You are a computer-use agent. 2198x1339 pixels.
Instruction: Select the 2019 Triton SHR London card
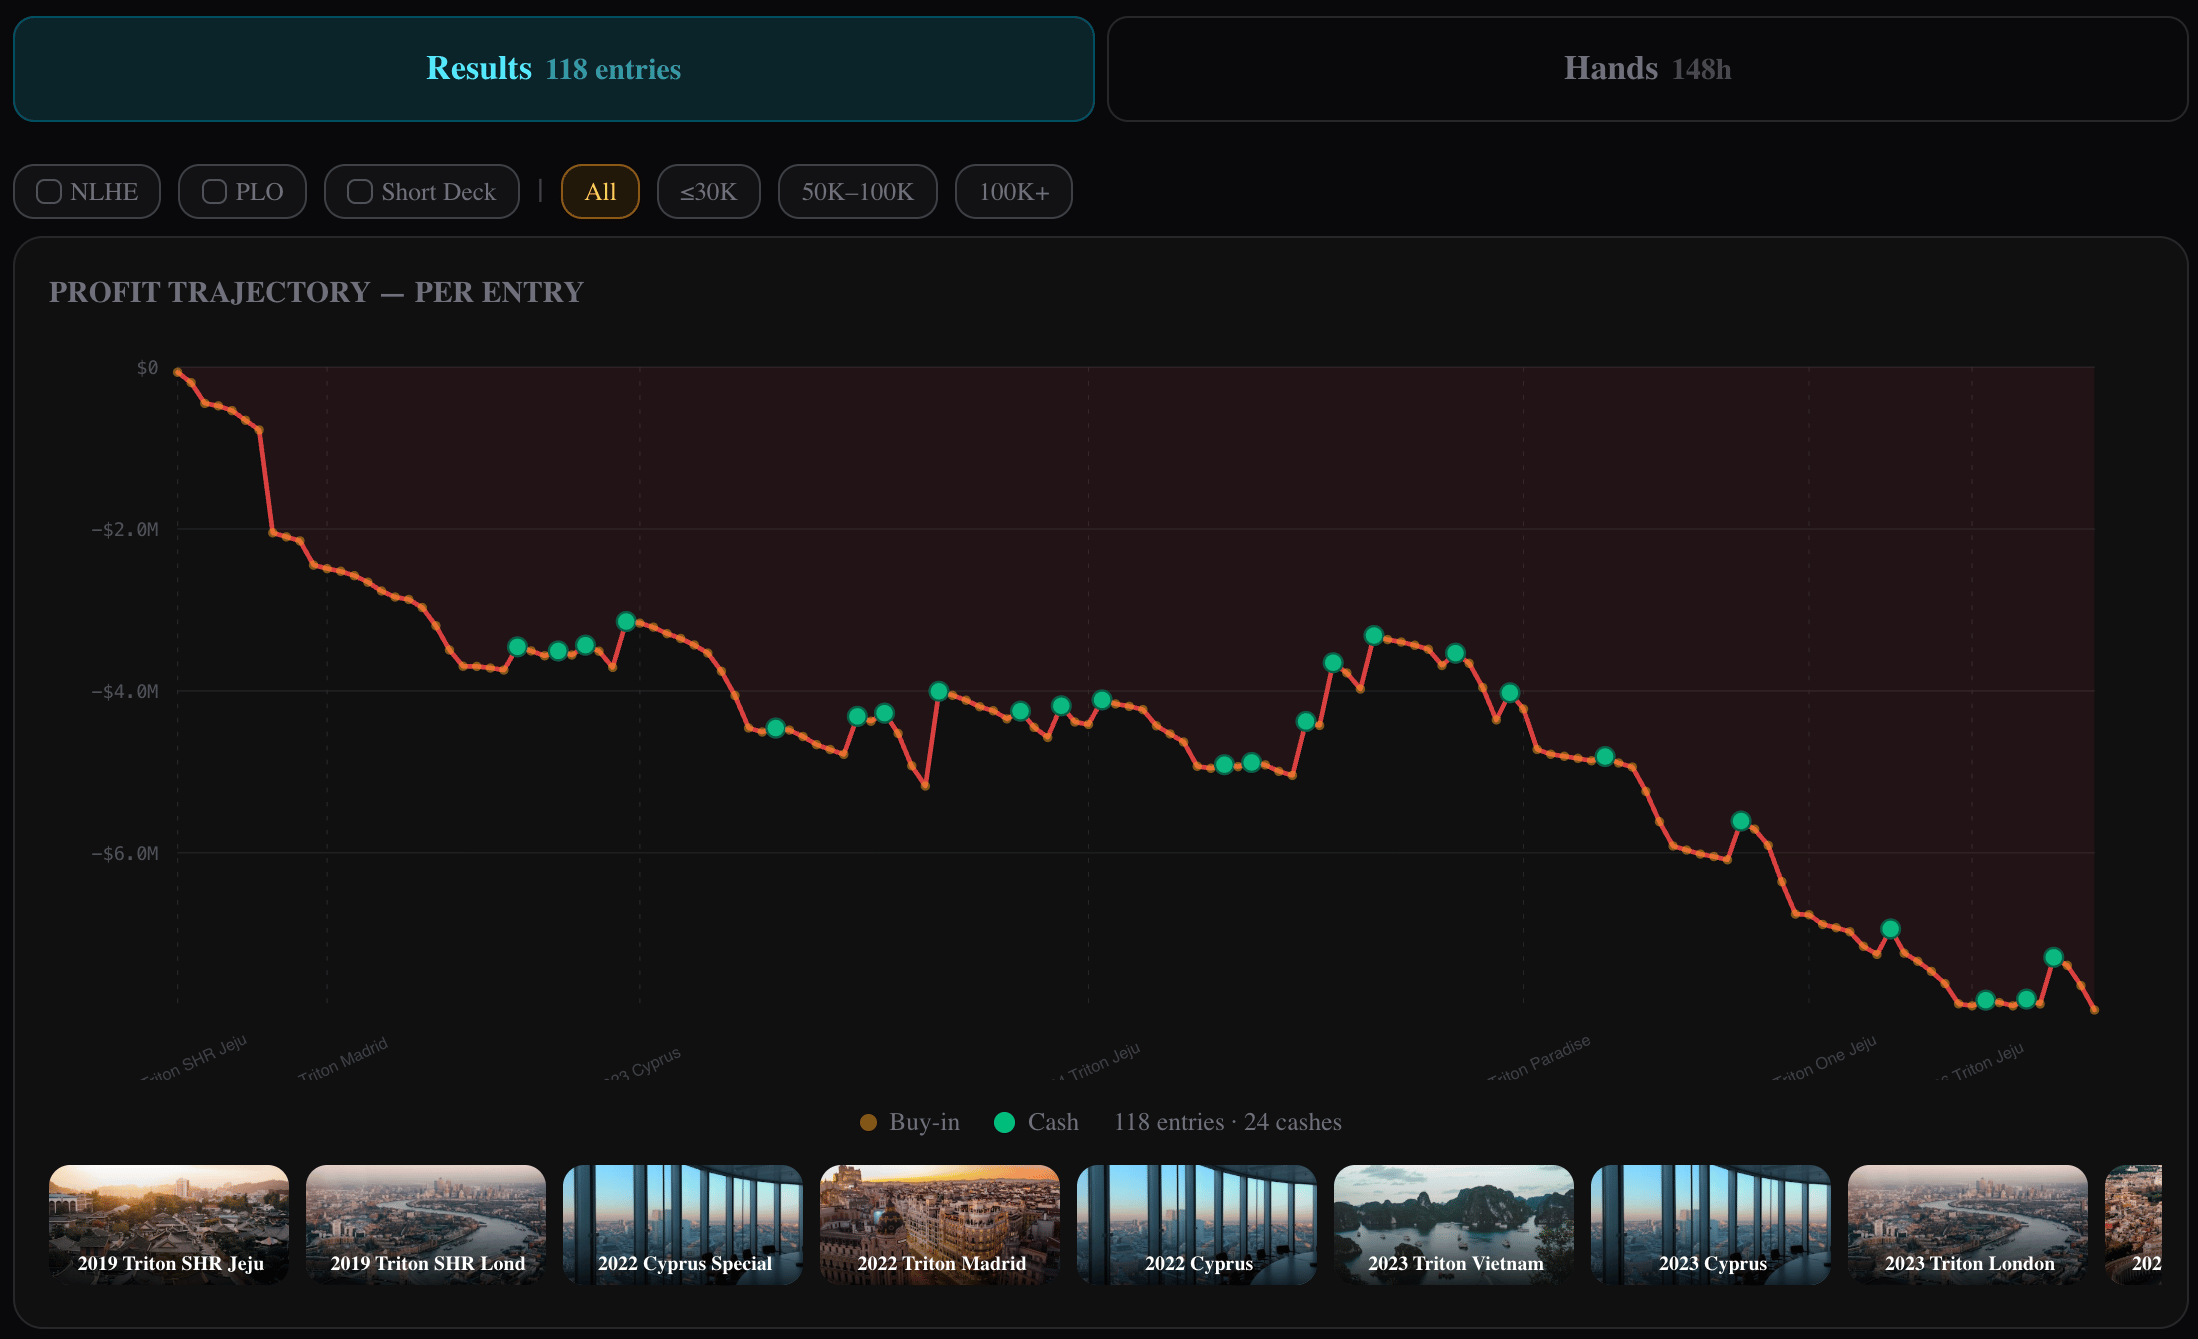pos(426,1224)
